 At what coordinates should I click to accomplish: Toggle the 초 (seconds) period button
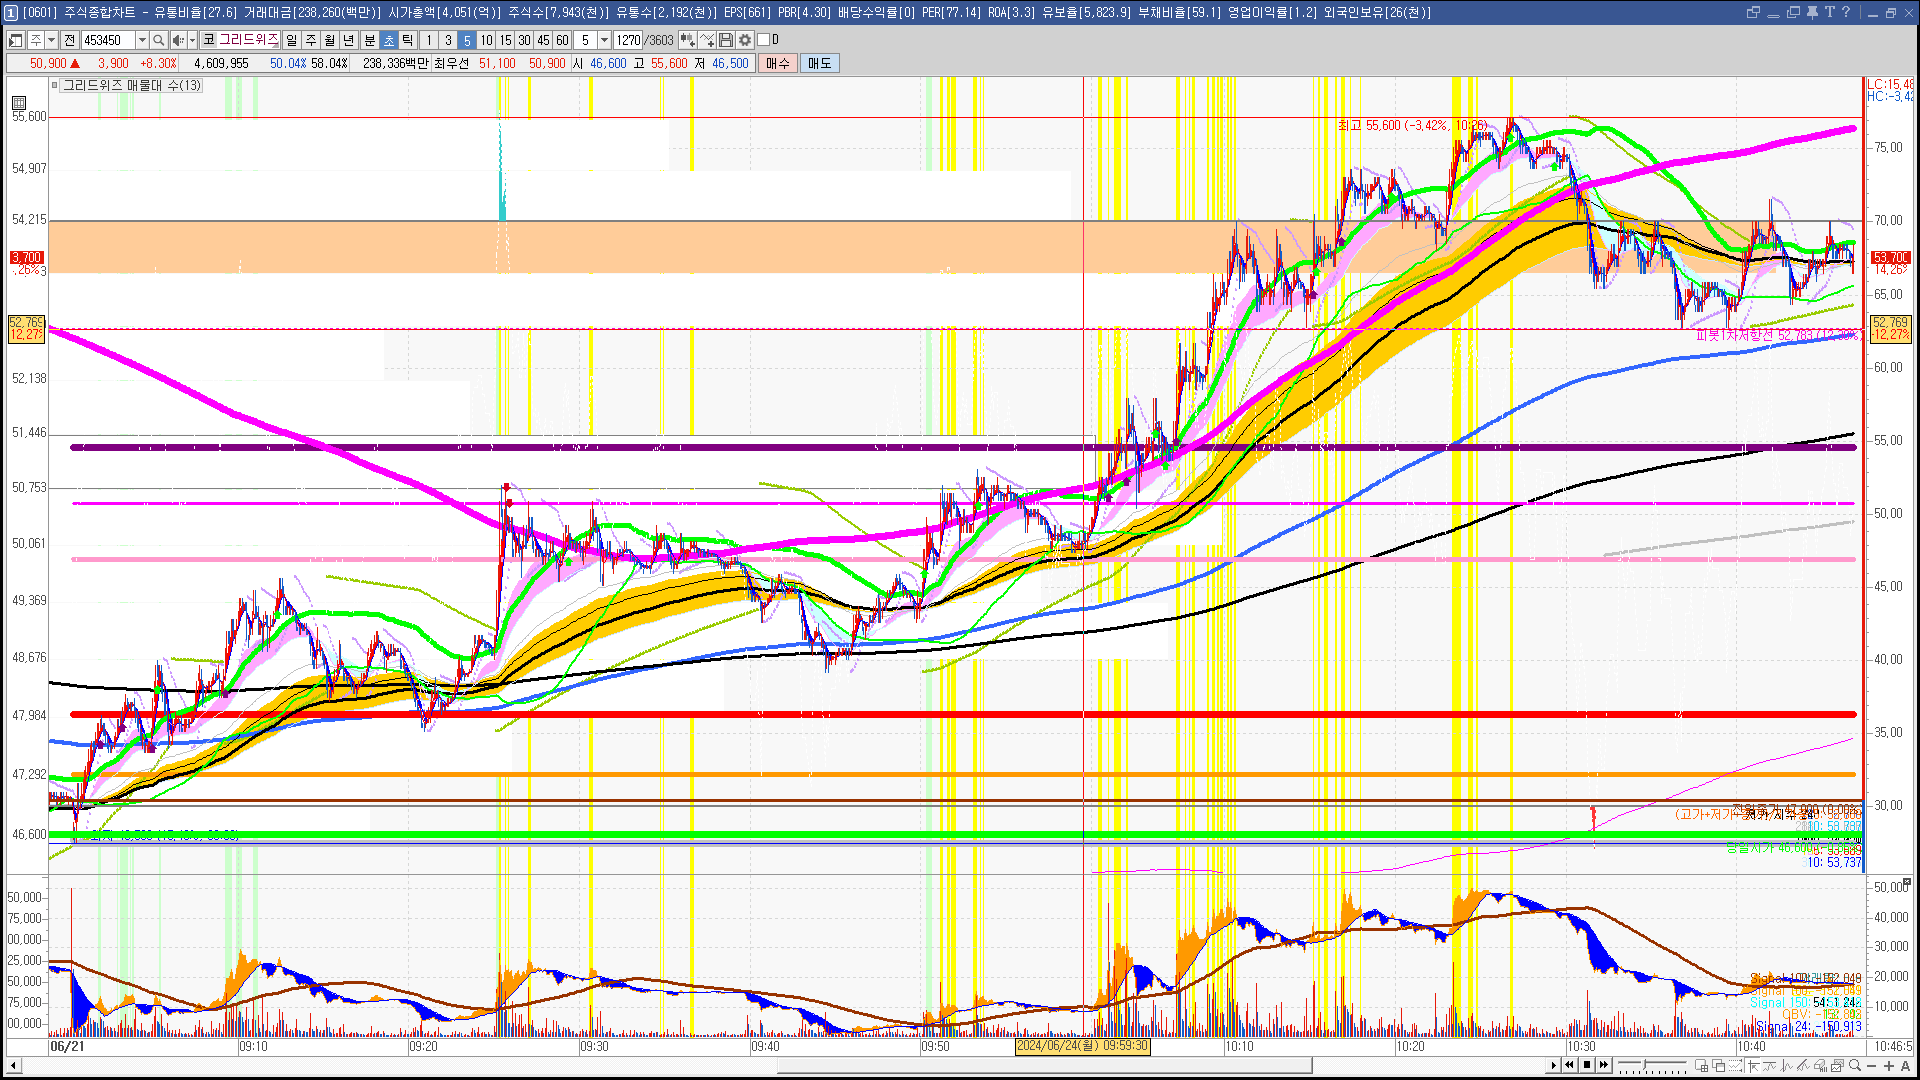click(x=389, y=40)
